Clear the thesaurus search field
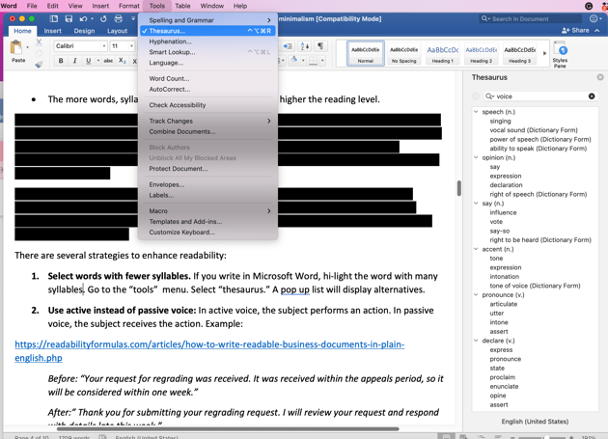This screenshot has height=439, width=608. tap(591, 96)
